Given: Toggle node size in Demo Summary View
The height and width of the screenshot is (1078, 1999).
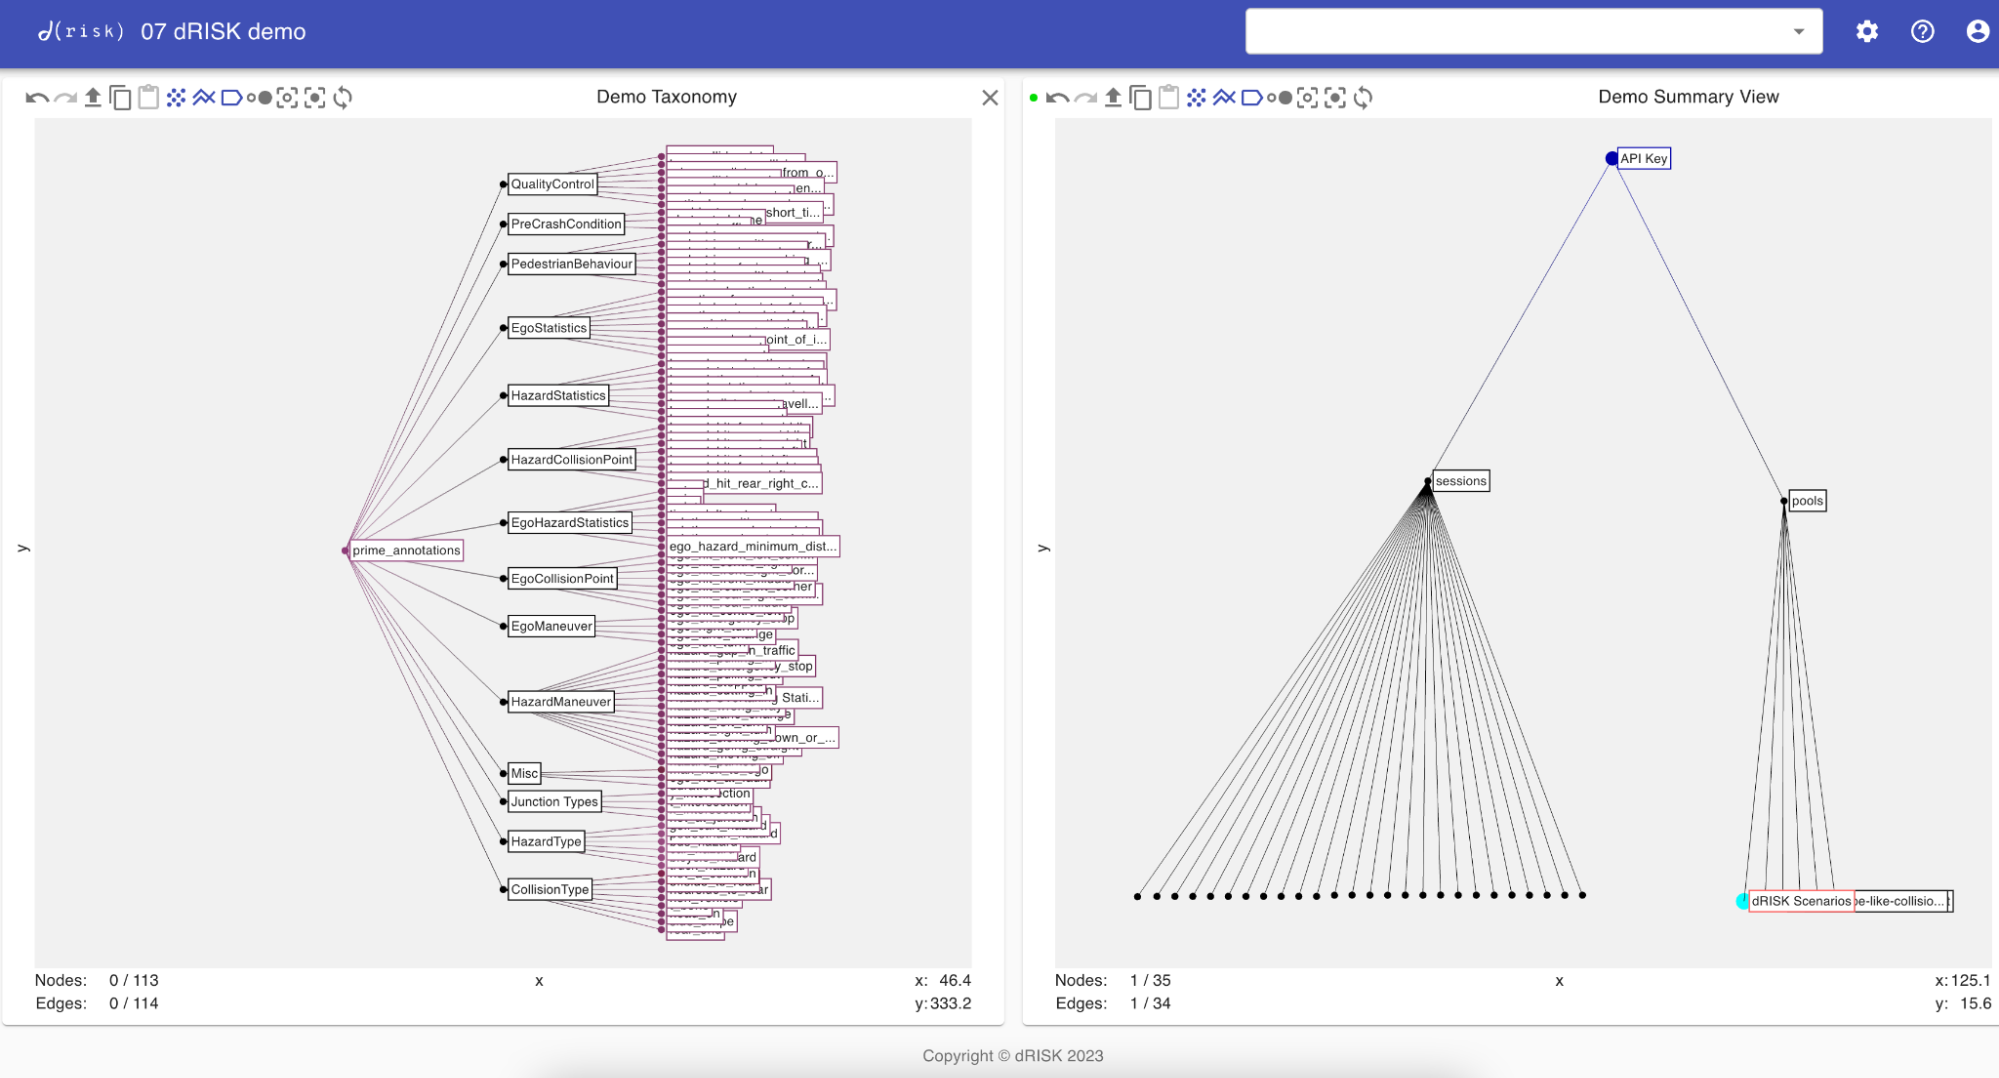Looking at the screenshot, I should tap(1279, 98).
